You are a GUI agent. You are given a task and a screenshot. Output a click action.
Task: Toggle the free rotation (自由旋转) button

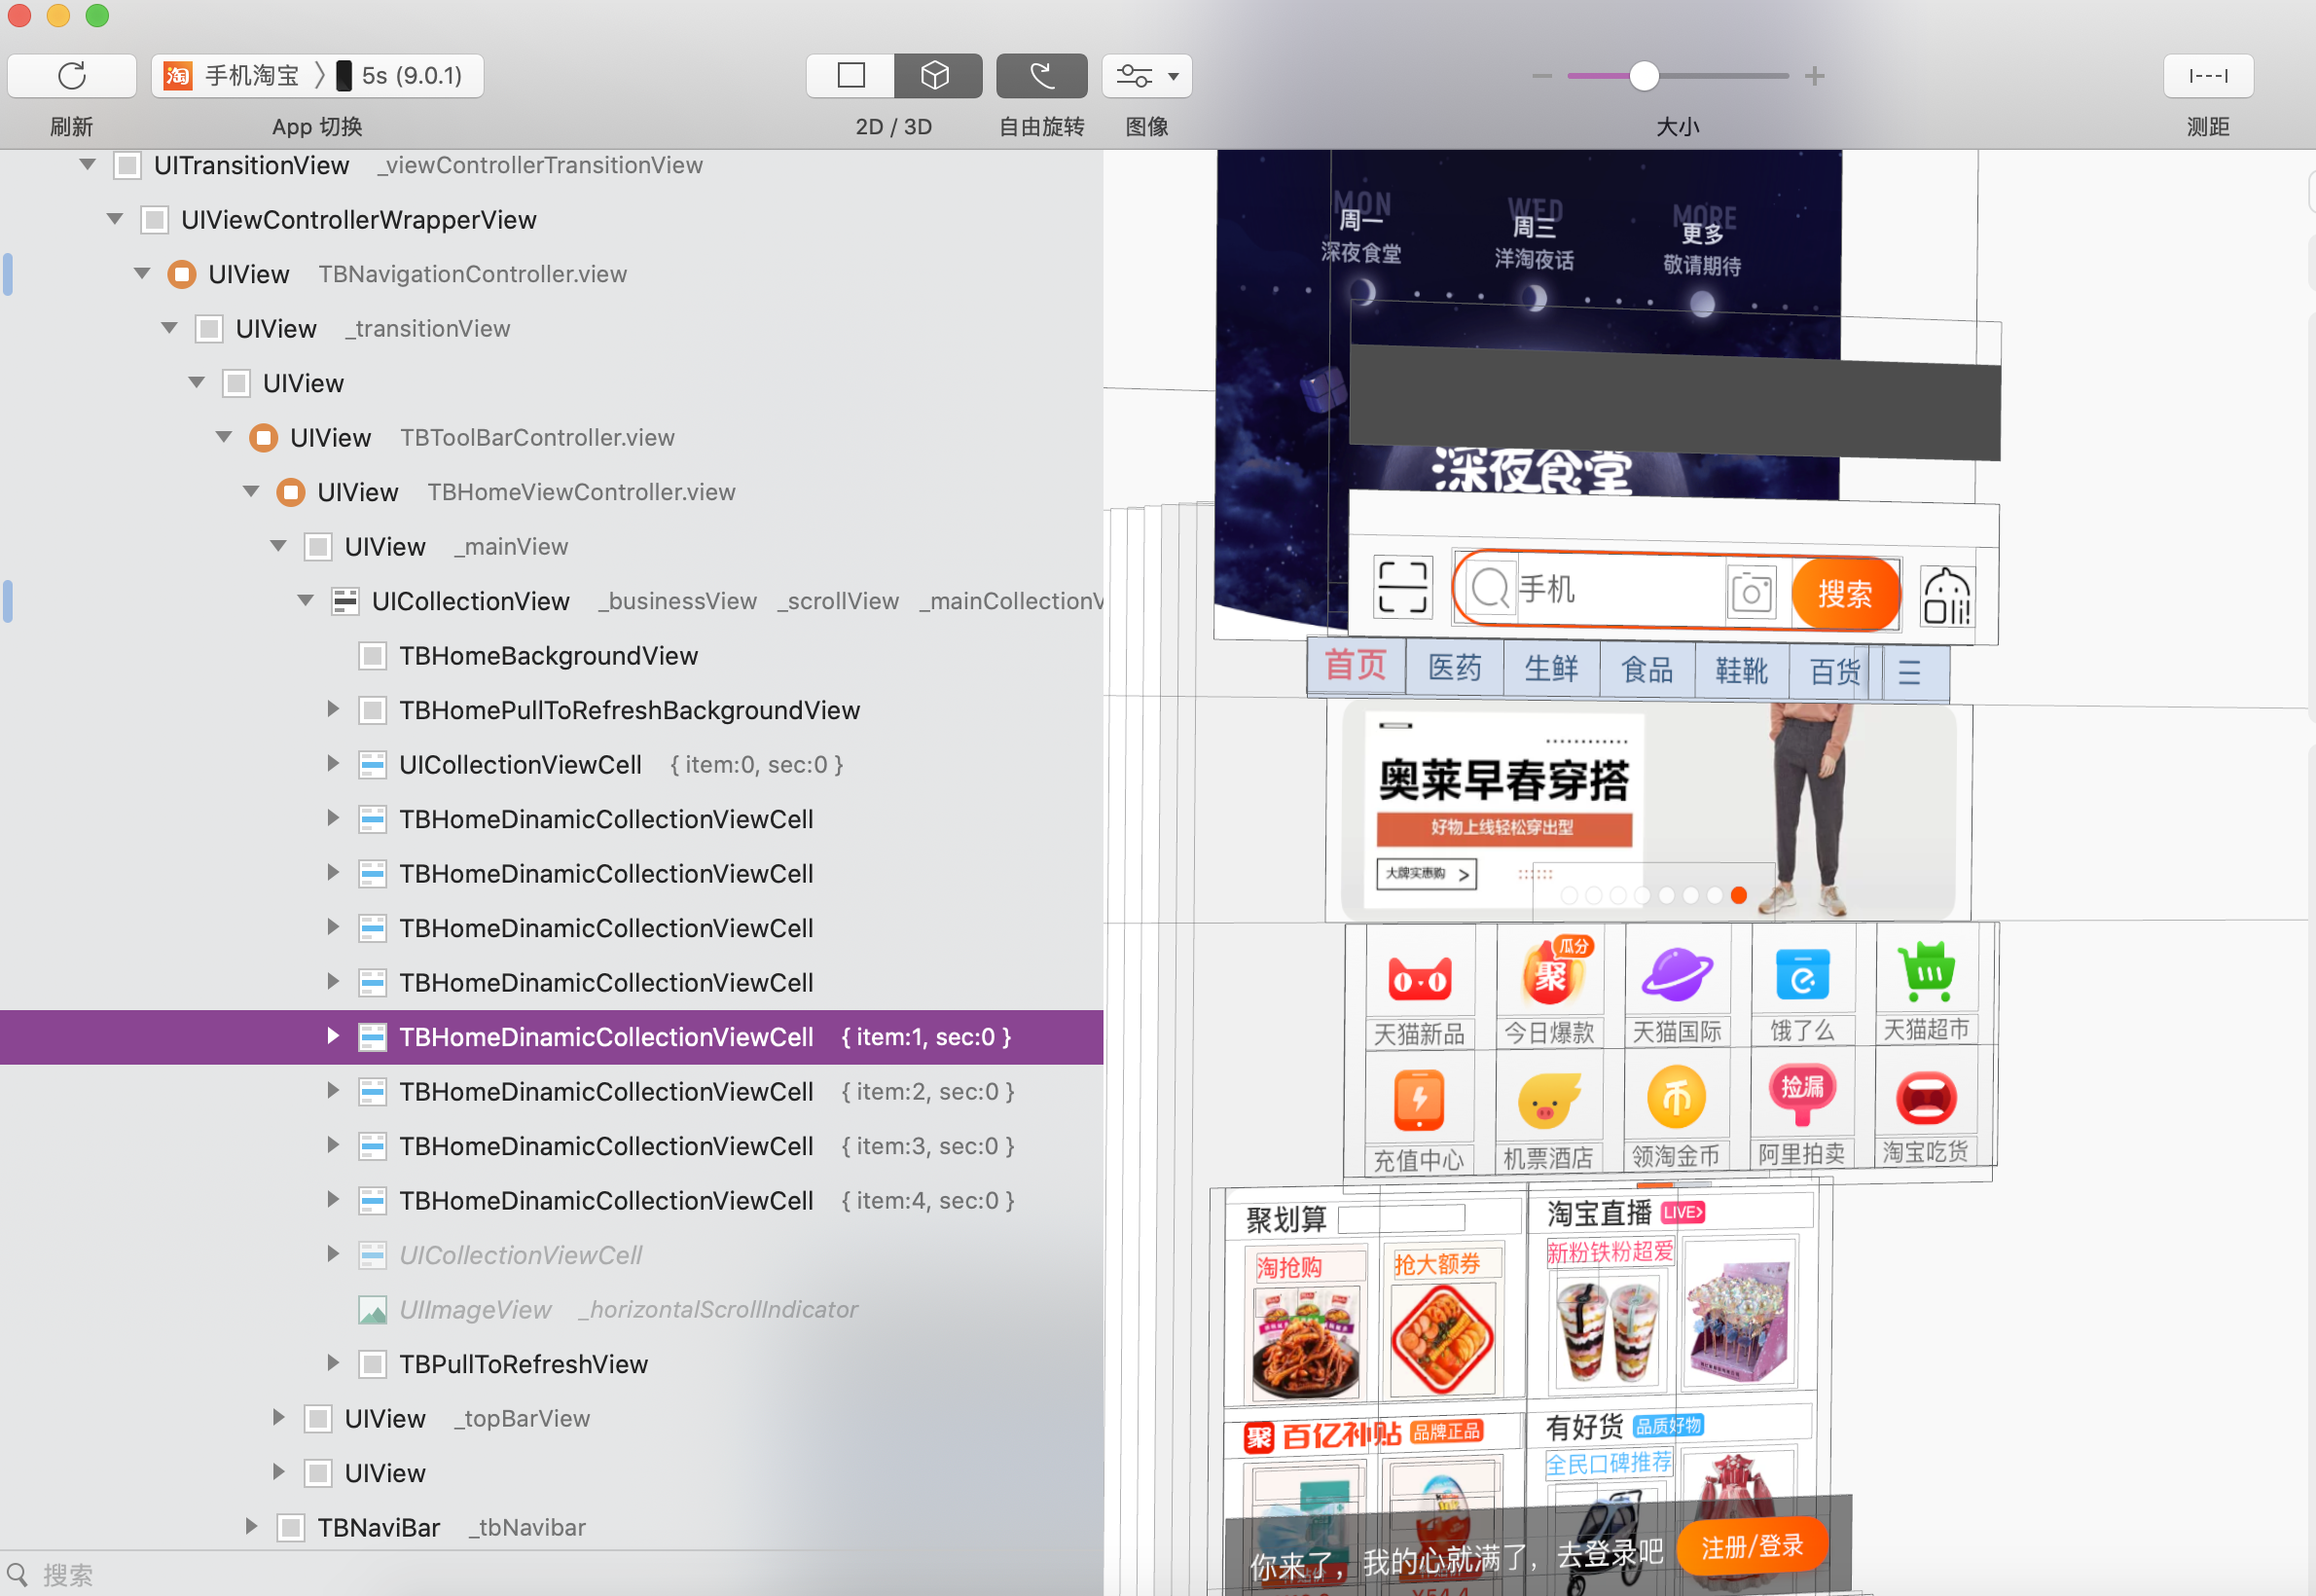click(x=1041, y=76)
